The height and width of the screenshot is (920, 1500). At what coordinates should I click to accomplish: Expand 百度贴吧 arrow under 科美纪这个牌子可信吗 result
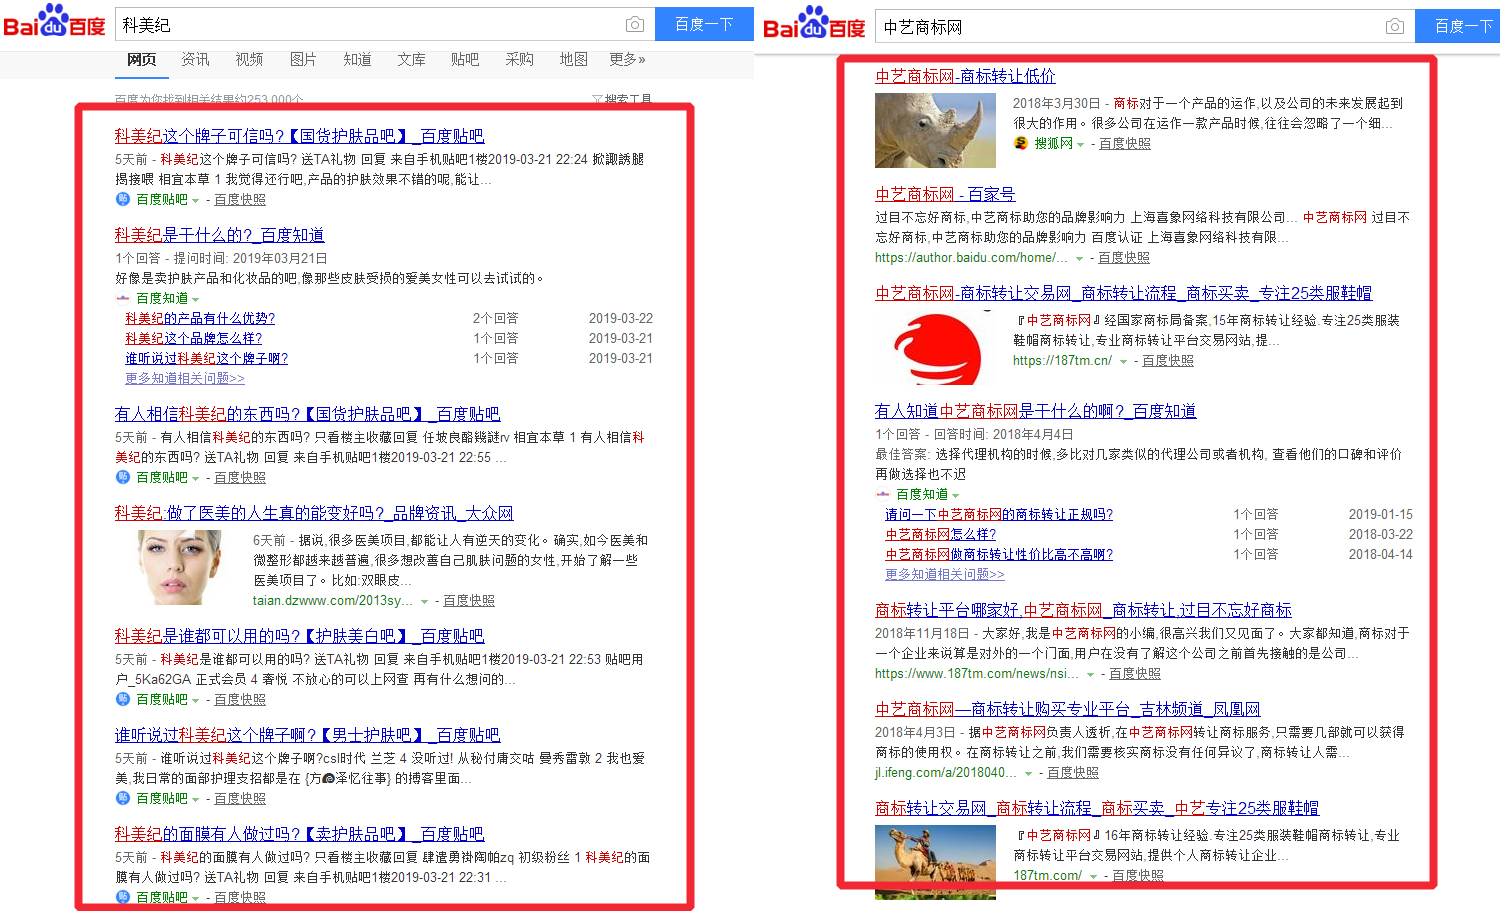click(x=195, y=200)
